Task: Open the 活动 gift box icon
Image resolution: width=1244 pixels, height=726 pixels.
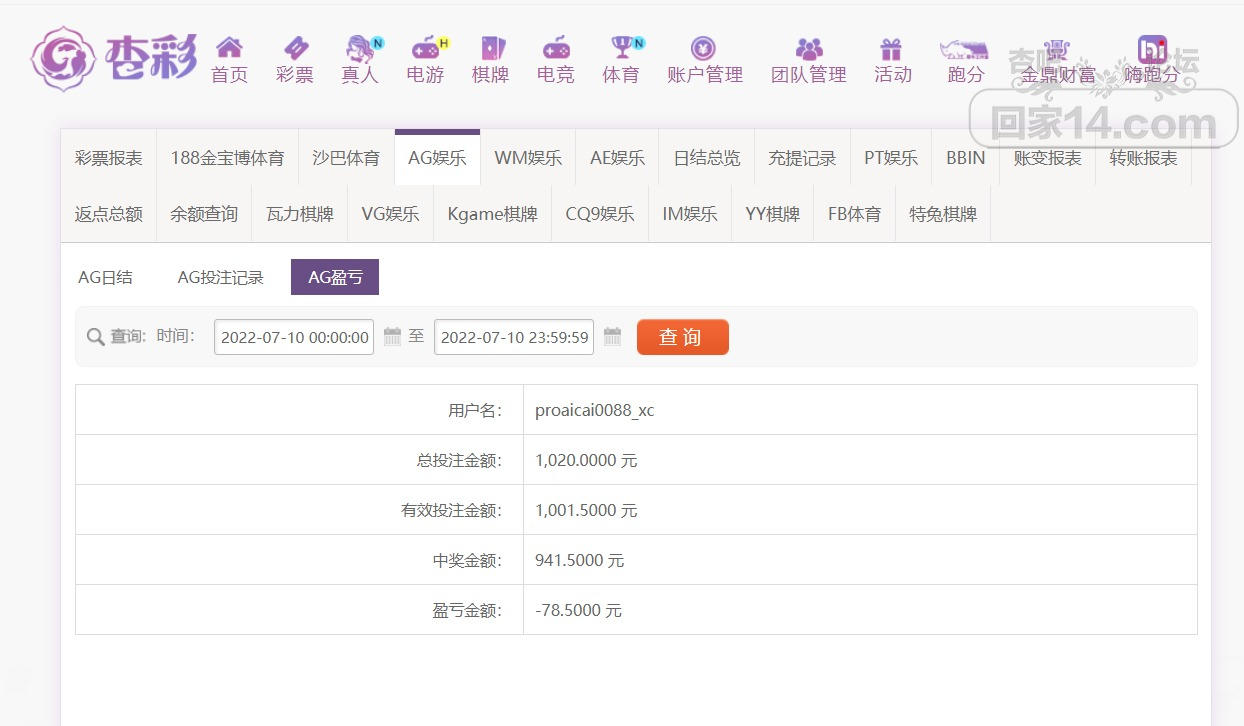Action: click(x=891, y=48)
